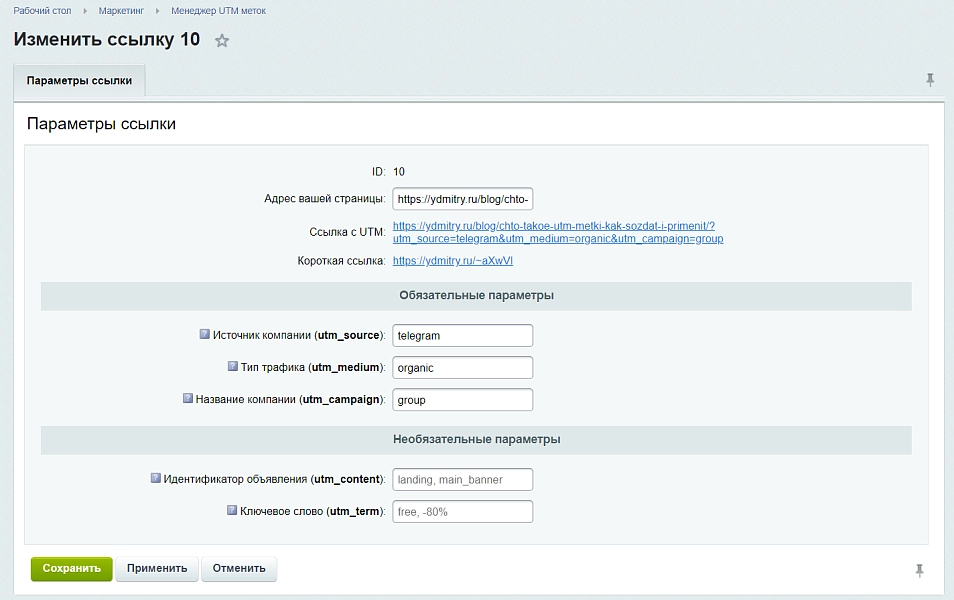Click the utm_content input field

click(x=462, y=480)
